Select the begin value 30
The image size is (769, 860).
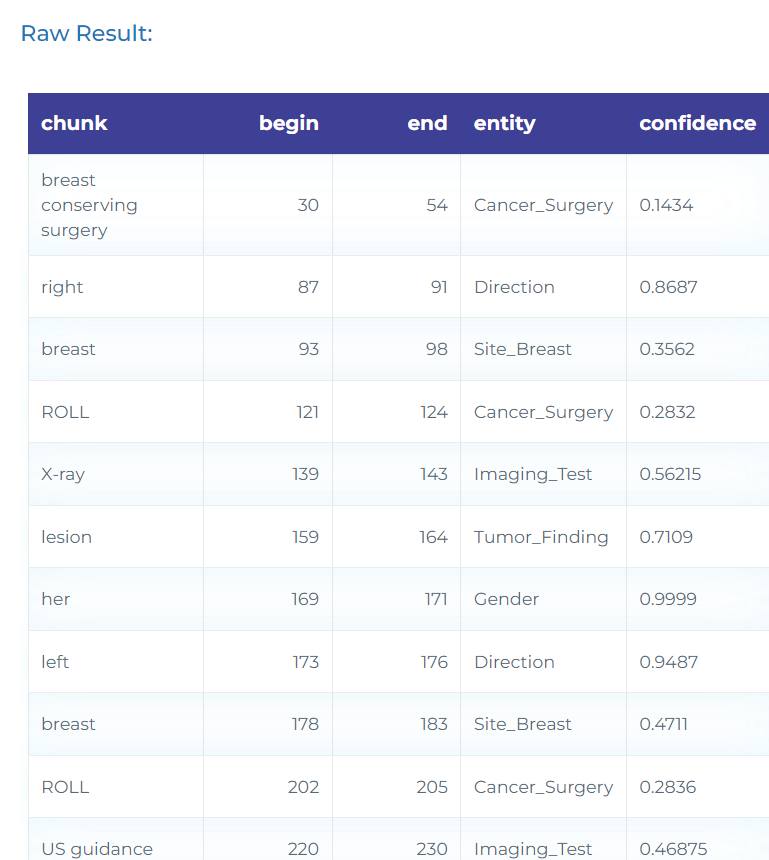308,205
